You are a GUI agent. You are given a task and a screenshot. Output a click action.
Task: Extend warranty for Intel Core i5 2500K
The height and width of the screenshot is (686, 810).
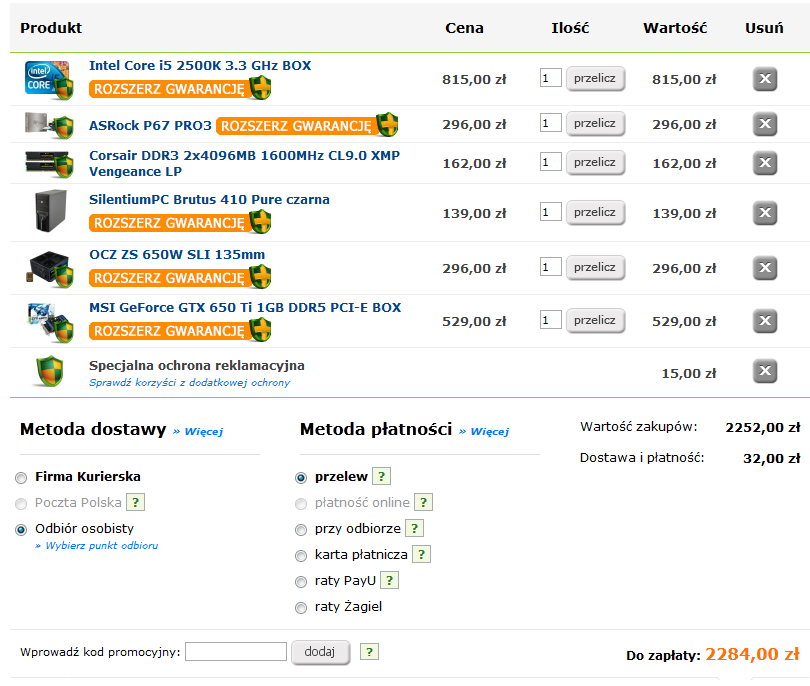(x=180, y=88)
